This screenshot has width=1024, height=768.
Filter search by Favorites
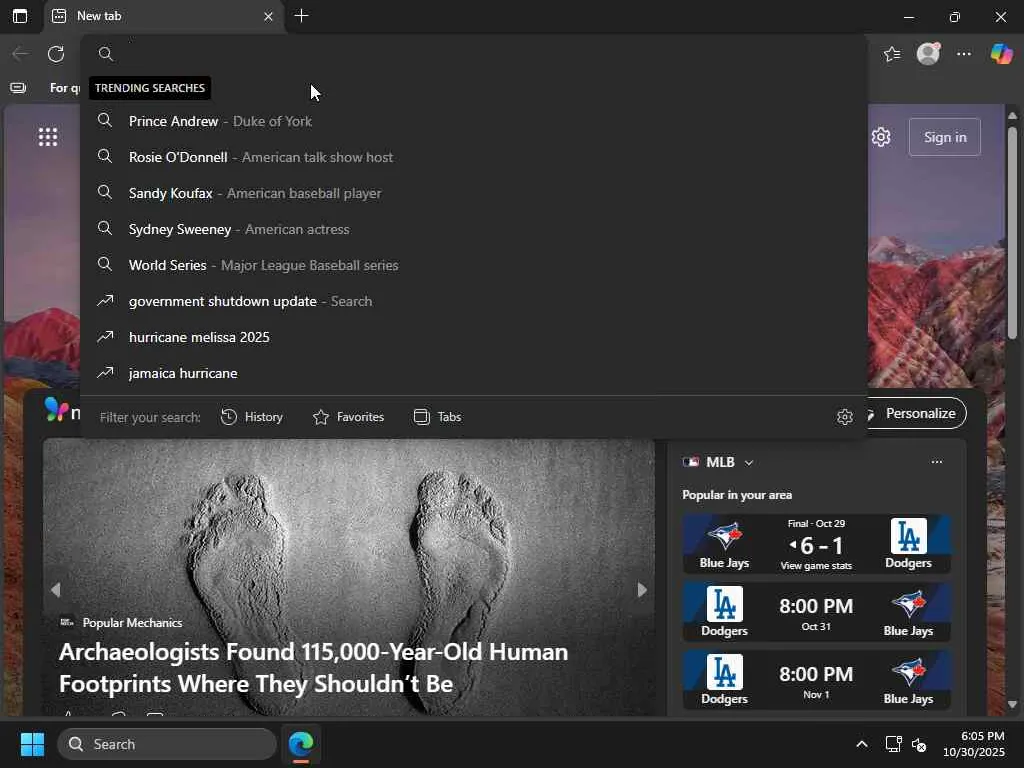click(x=348, y=417)
